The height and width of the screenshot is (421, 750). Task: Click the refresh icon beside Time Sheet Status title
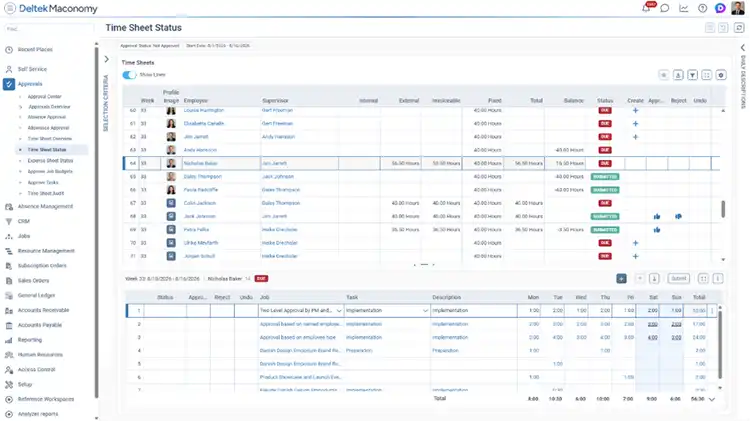pos(739,28)
